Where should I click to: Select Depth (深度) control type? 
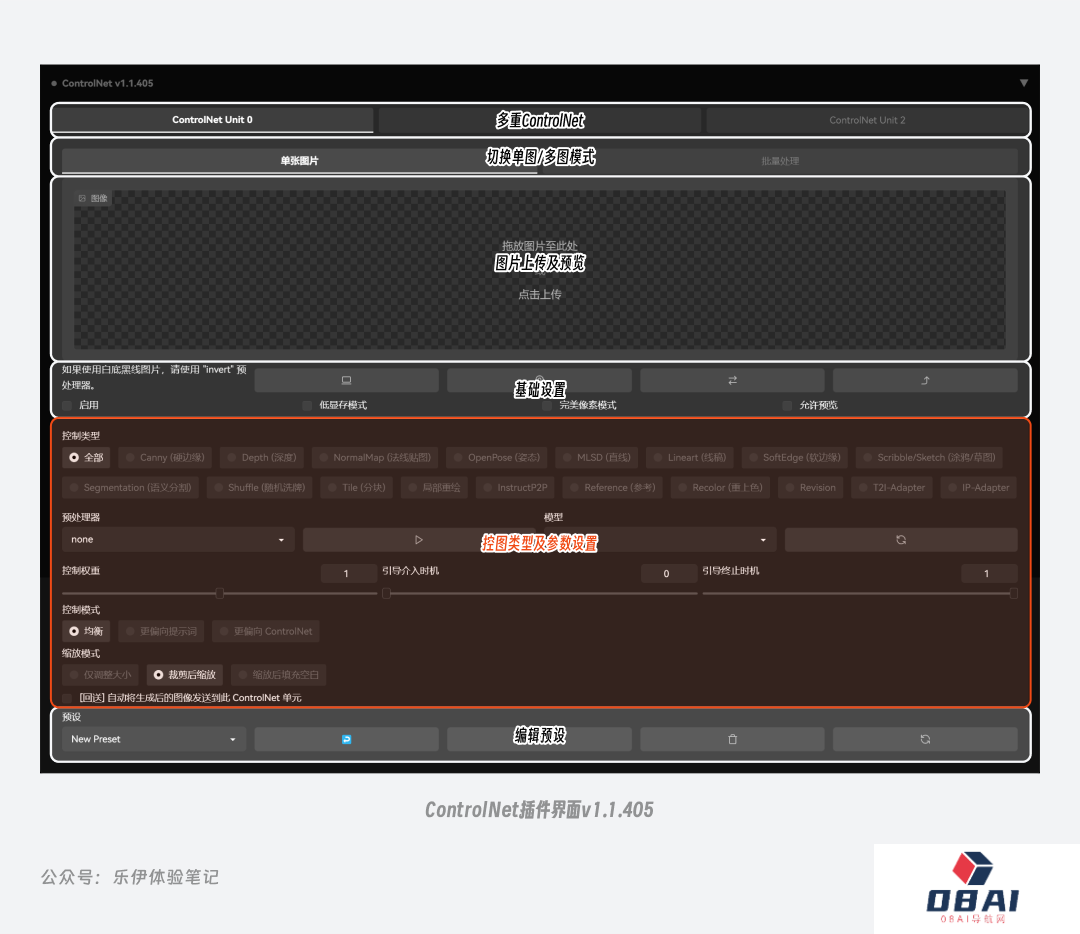pos(262,457)
